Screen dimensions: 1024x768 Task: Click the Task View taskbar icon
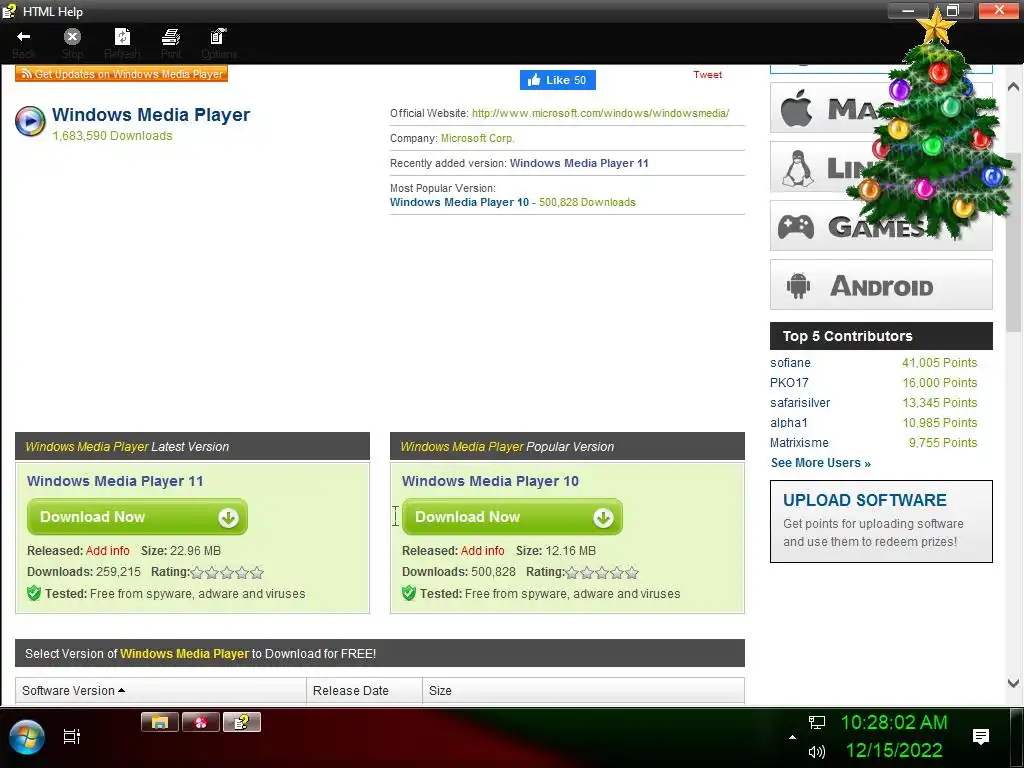[71, 737]
